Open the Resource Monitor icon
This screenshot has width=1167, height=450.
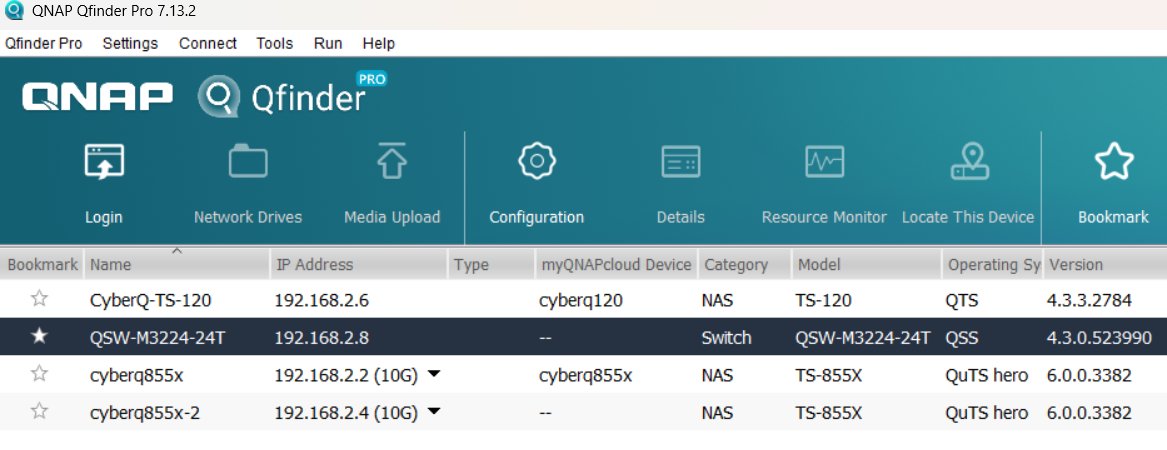coord(824,162)
